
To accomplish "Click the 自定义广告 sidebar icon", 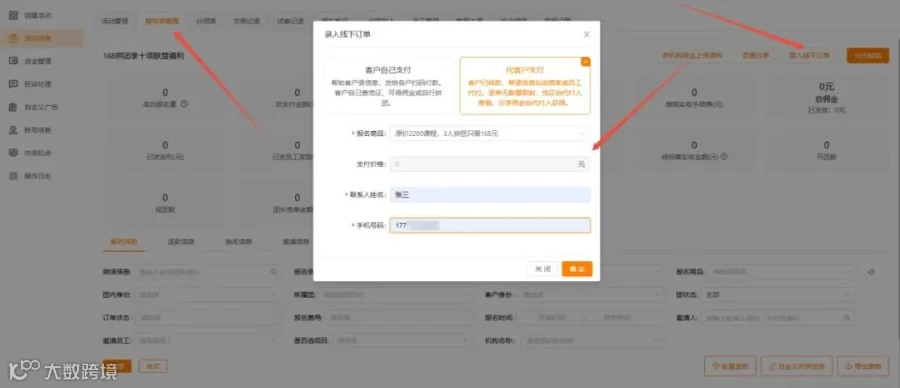I will click(13, 107).
